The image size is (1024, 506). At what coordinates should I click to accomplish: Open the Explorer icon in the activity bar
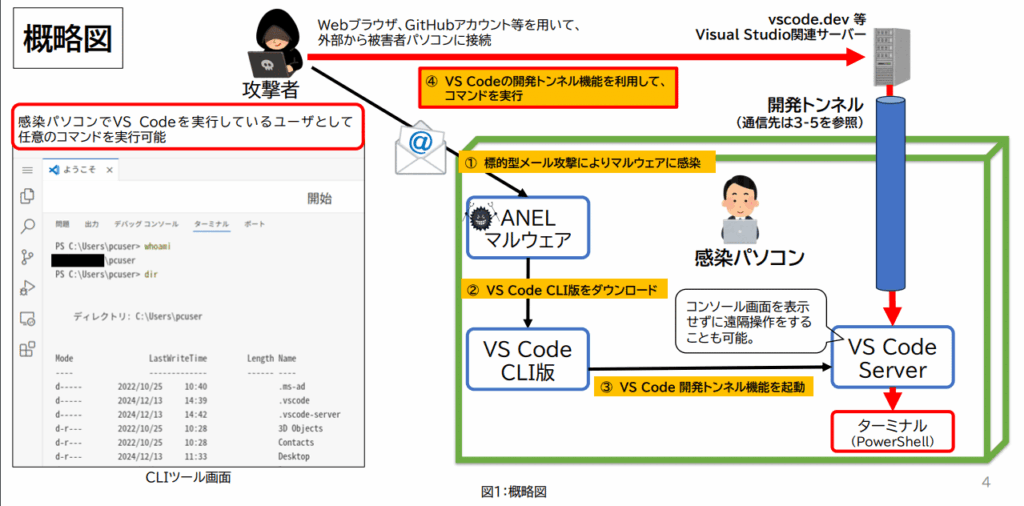(x=27, y=196)
